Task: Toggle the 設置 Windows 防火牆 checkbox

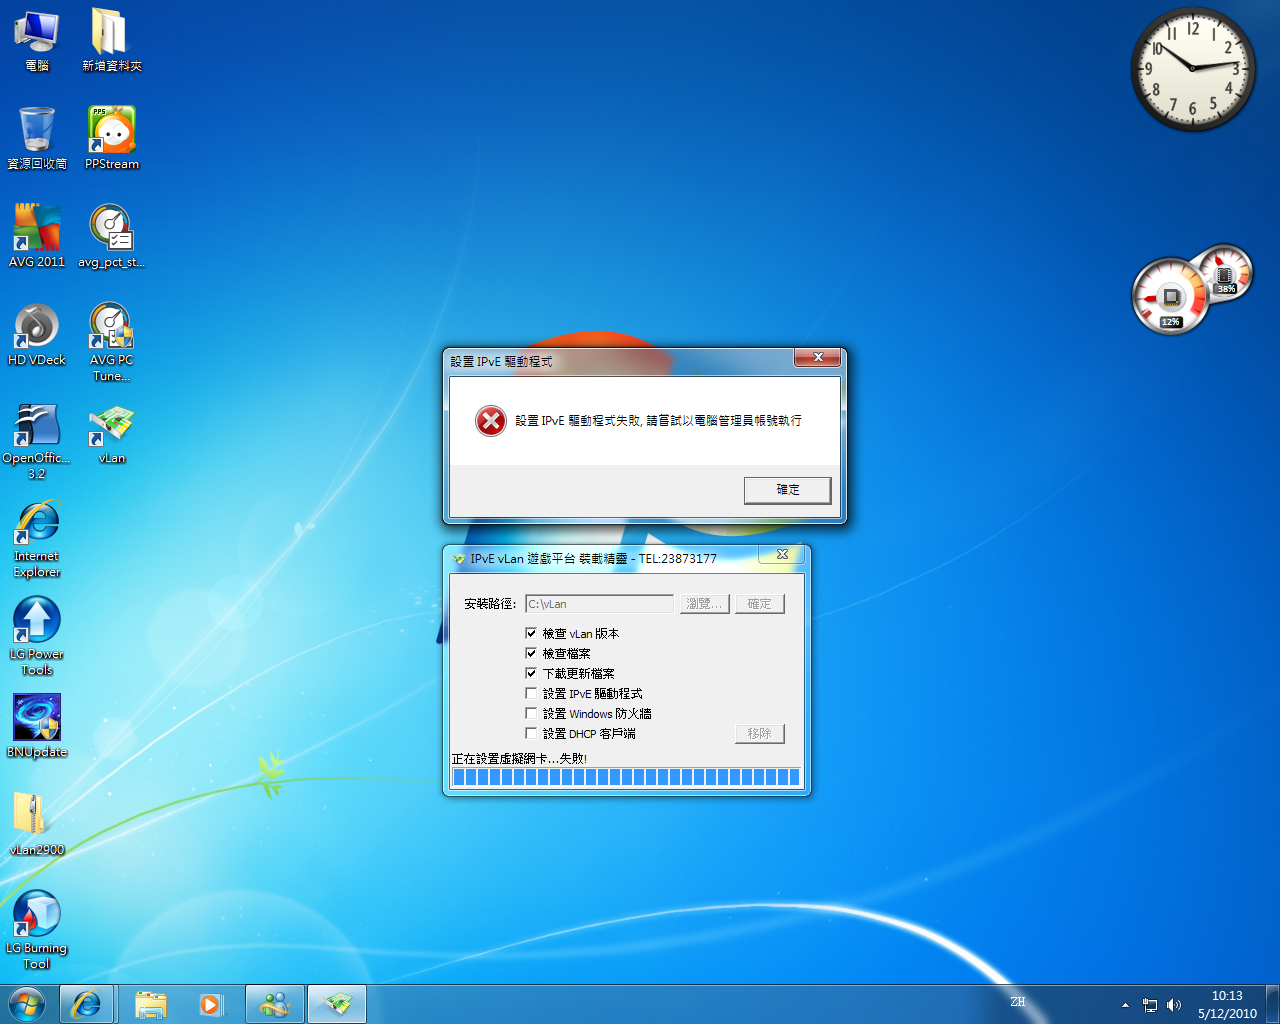Action: 531,713
